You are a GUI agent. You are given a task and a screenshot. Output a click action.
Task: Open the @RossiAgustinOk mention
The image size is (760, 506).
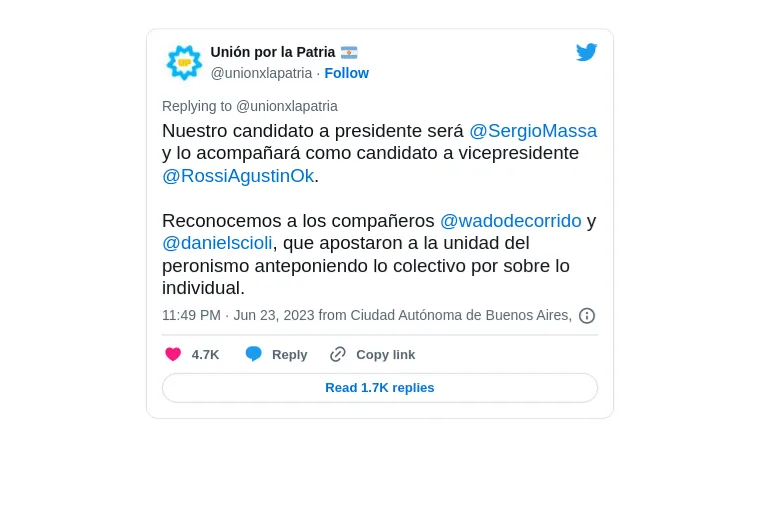pyautogui.click(x=238, y=176)
